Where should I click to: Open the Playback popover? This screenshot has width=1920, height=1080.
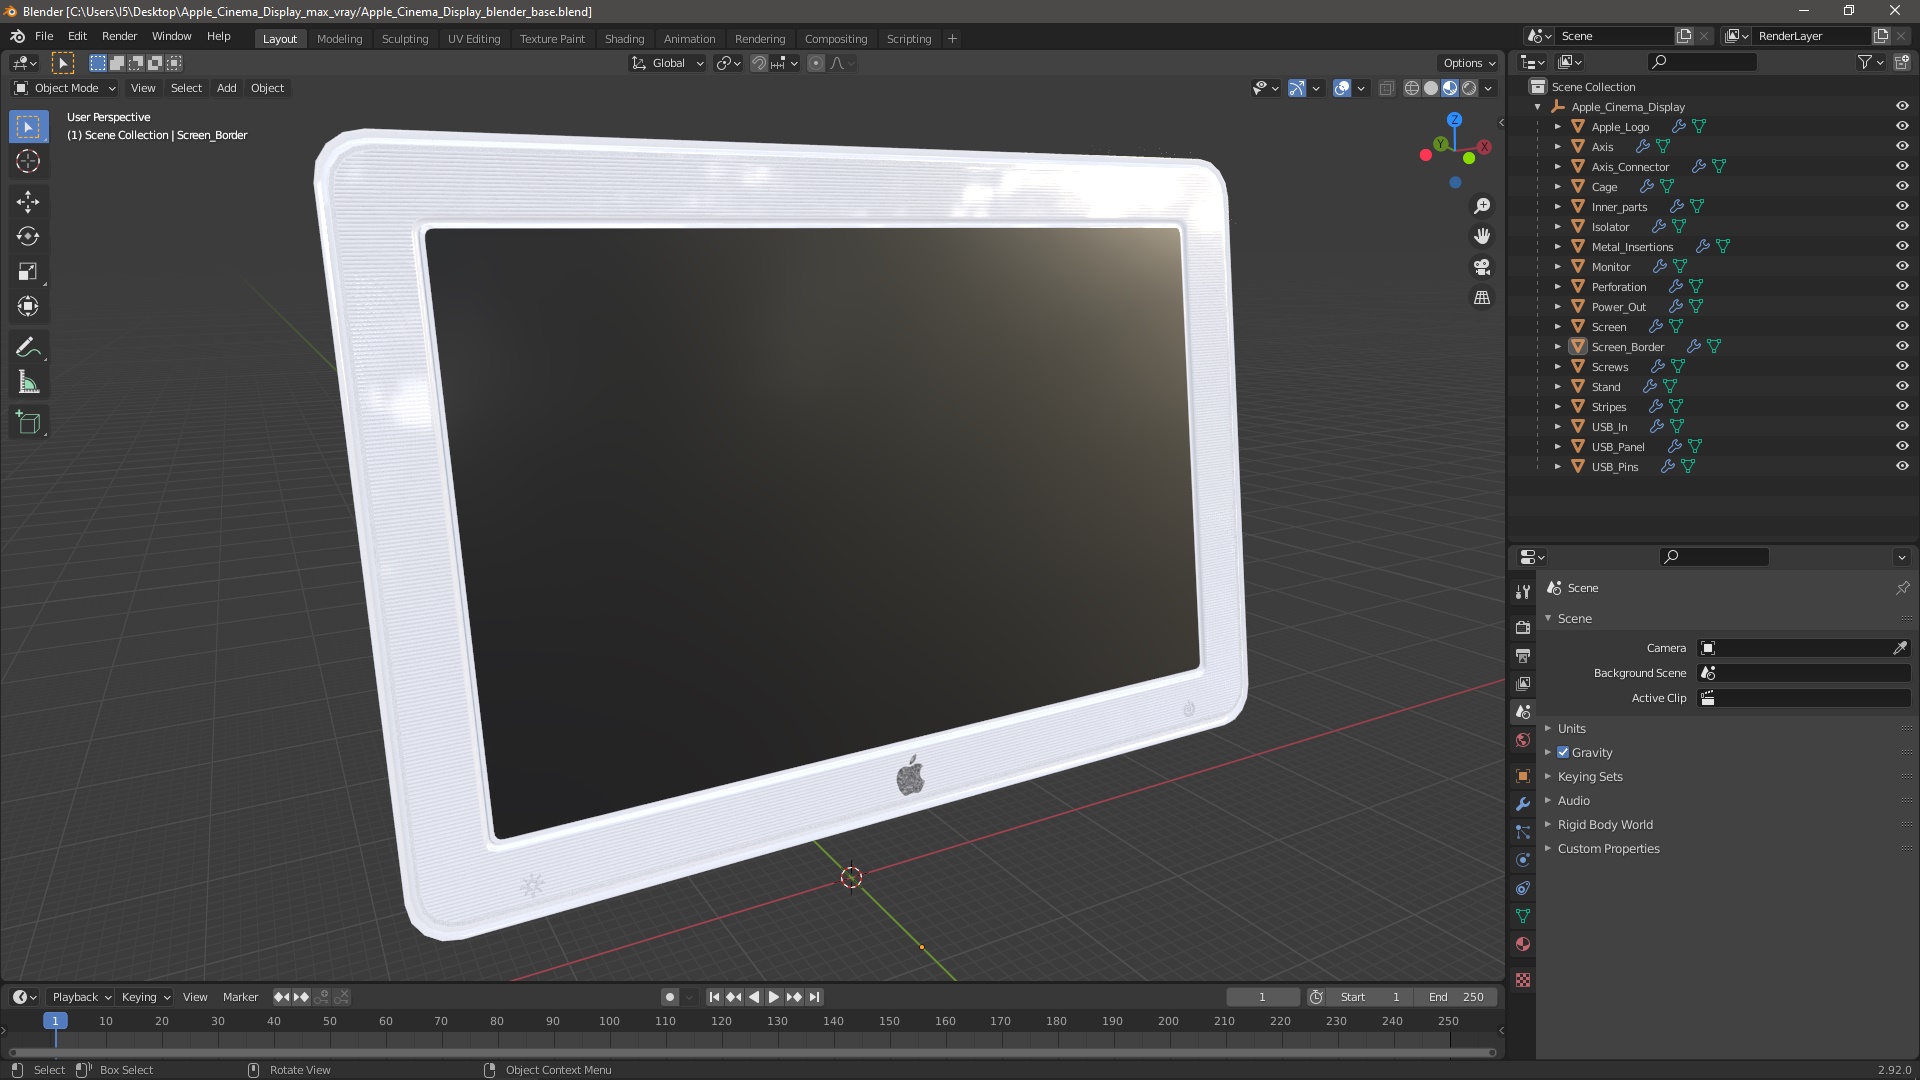[81, 997]
